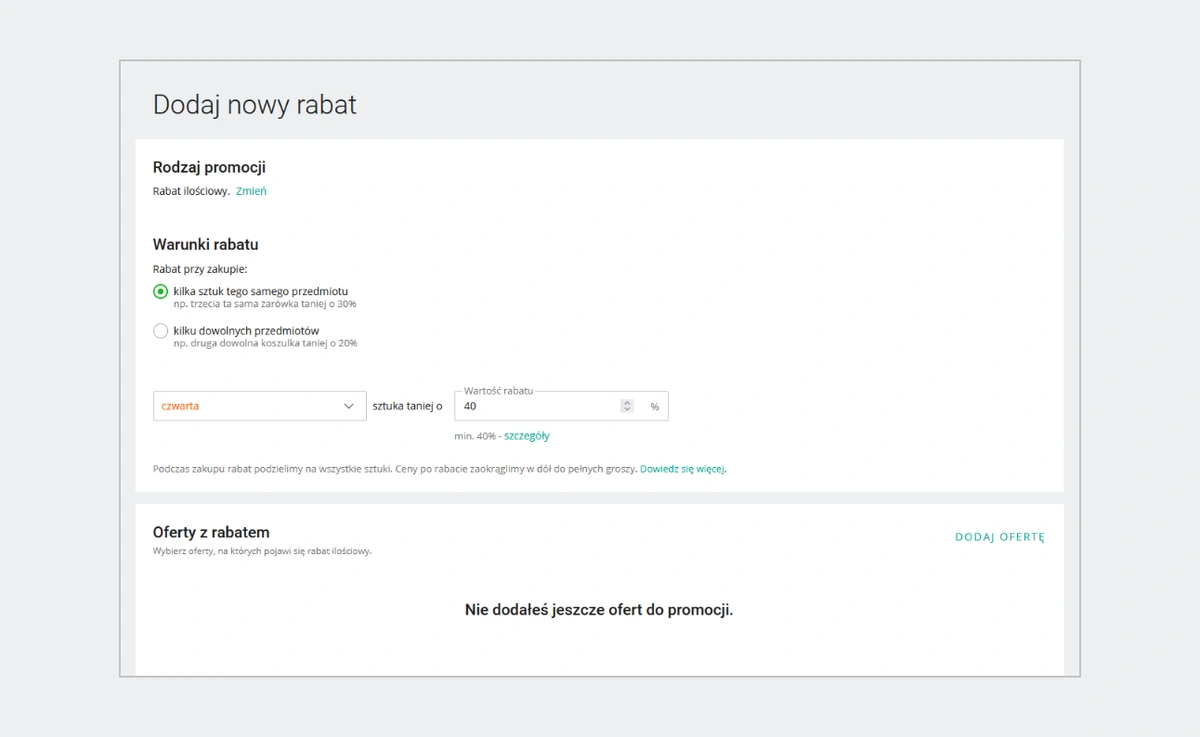Click the 'Oferty z rabatem' section heading

[x=211, y=532]
